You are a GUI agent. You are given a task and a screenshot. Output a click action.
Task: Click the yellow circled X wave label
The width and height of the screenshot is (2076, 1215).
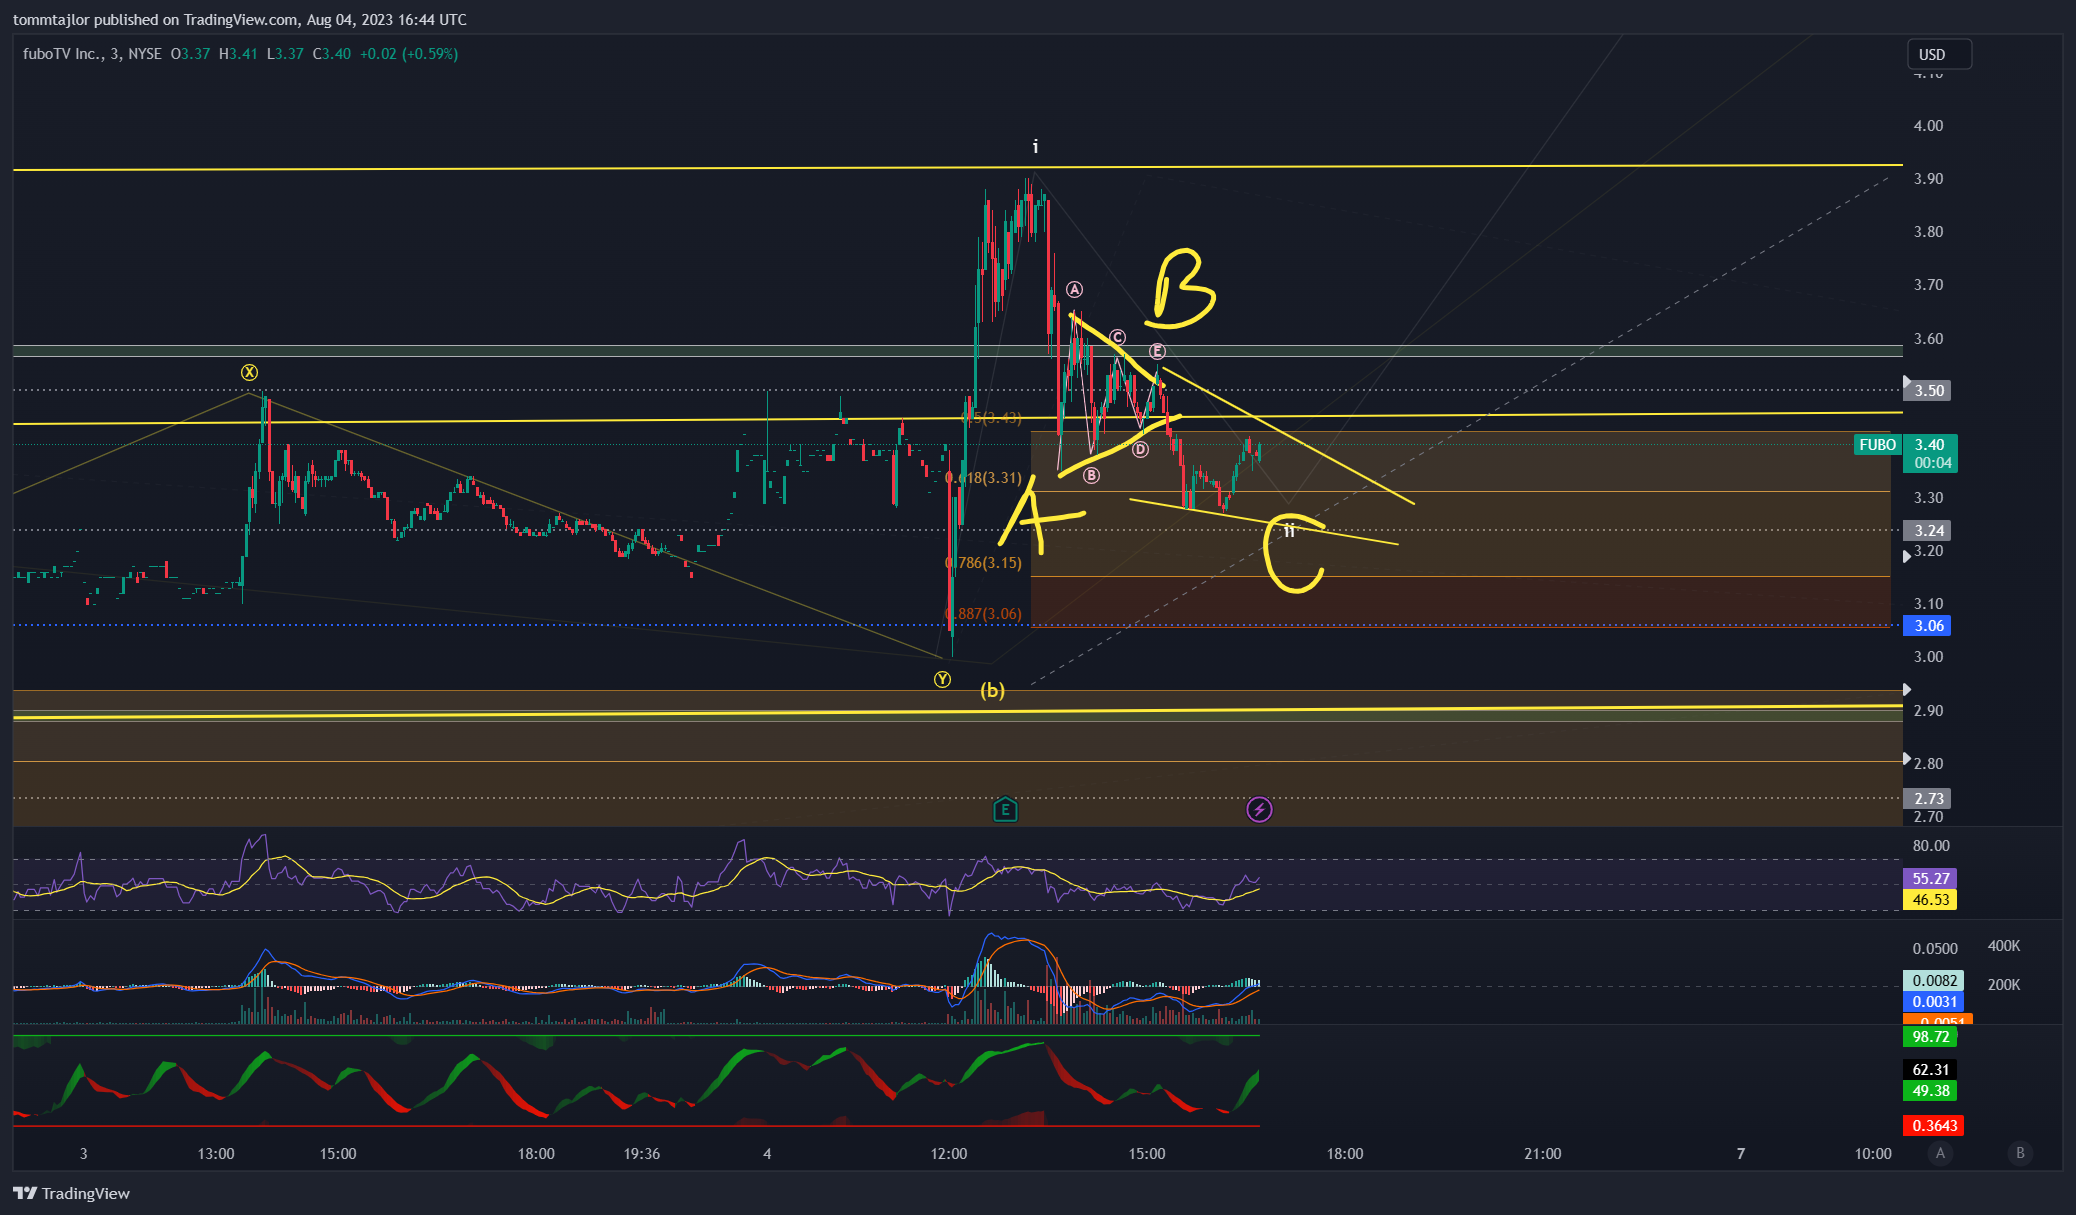pos(249,372)
